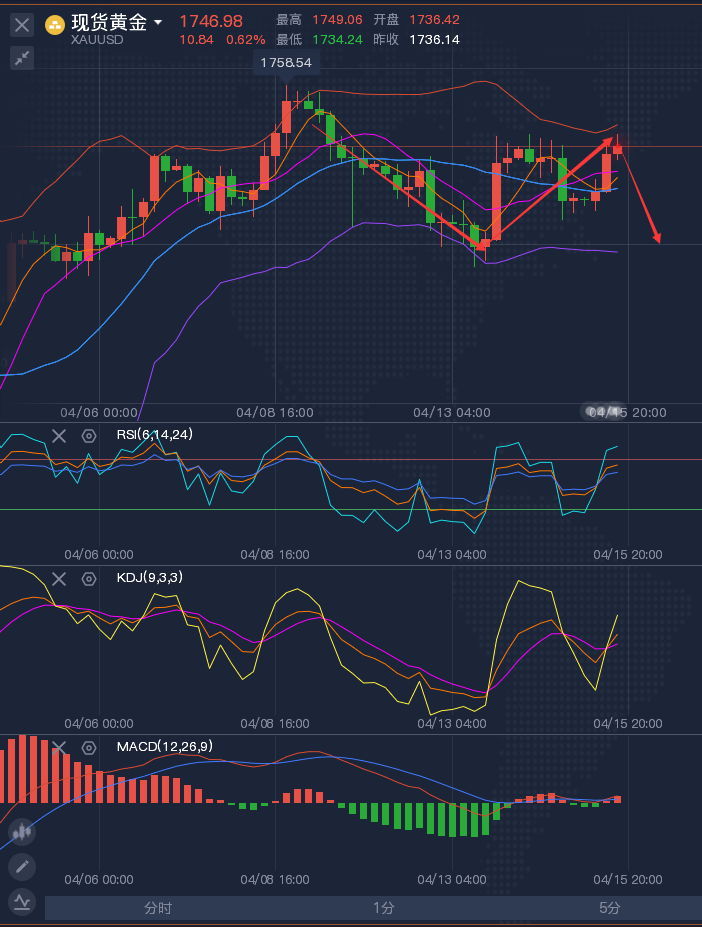
Task: Open KDJ indicator settings gear
Action: click(x=89, y=578)
